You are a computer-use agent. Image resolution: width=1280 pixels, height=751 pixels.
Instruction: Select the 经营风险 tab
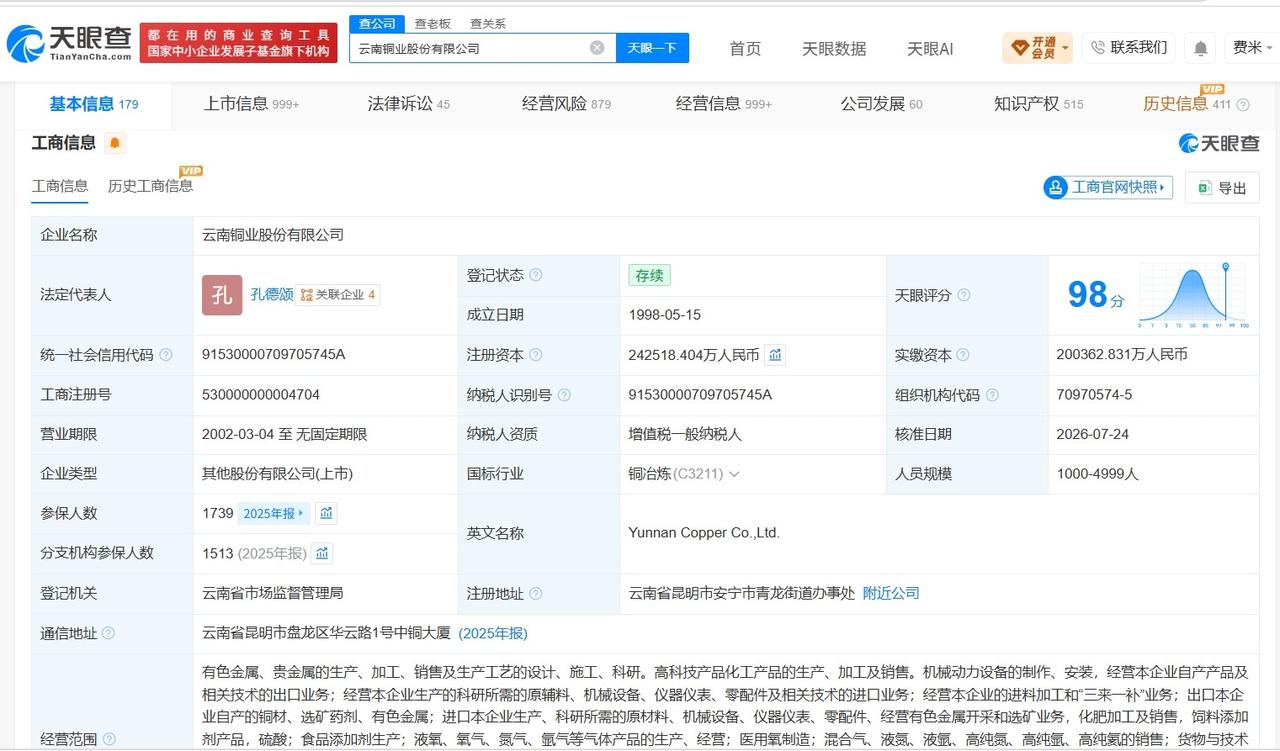click(x=566, y=104)
